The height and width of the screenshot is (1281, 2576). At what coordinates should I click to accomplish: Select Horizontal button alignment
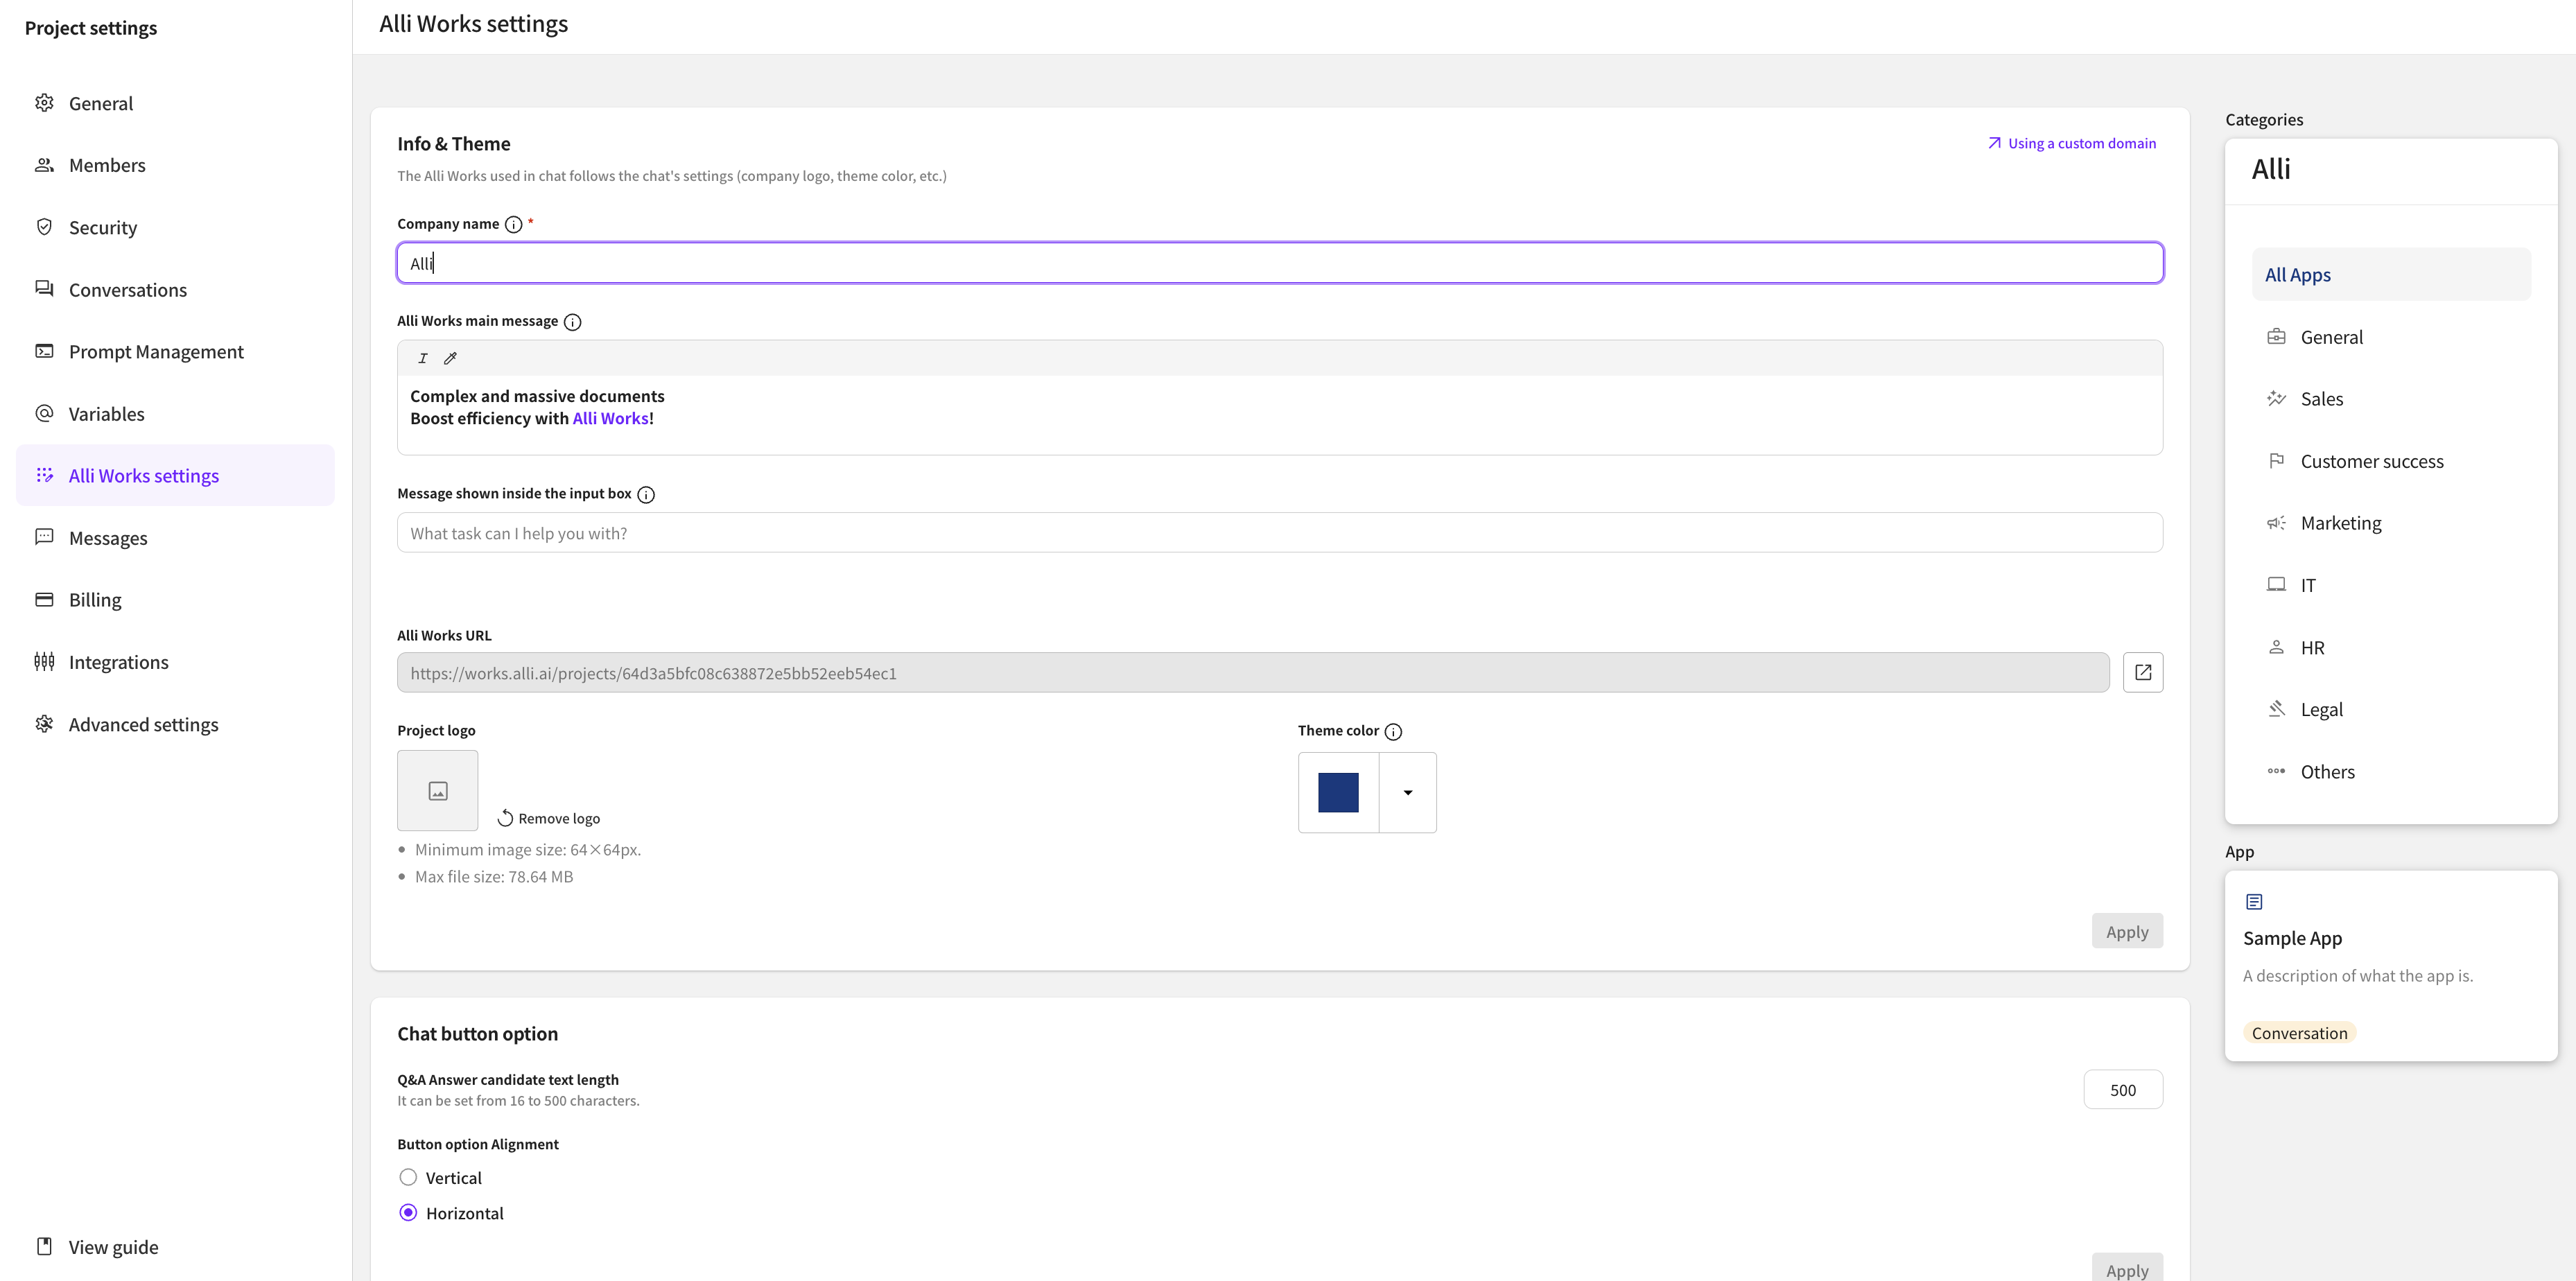408,1213
